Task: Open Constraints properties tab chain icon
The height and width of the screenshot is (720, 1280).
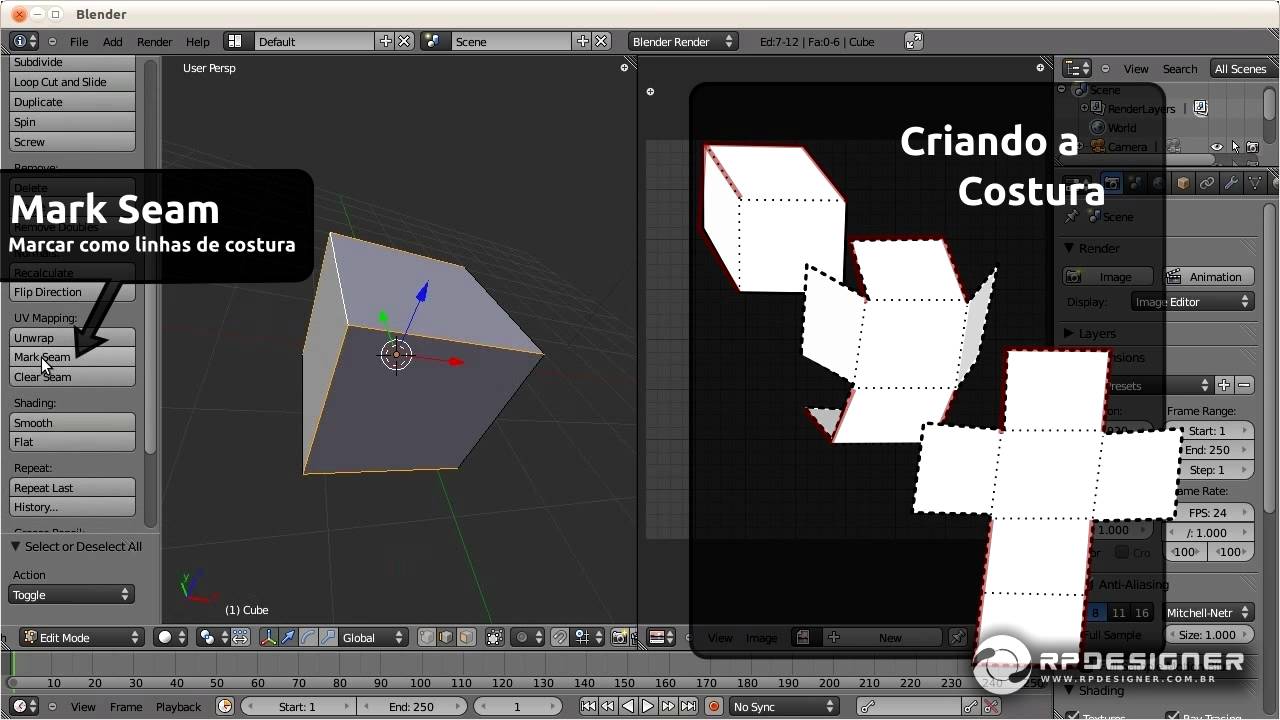Action: coord(1207,183)
